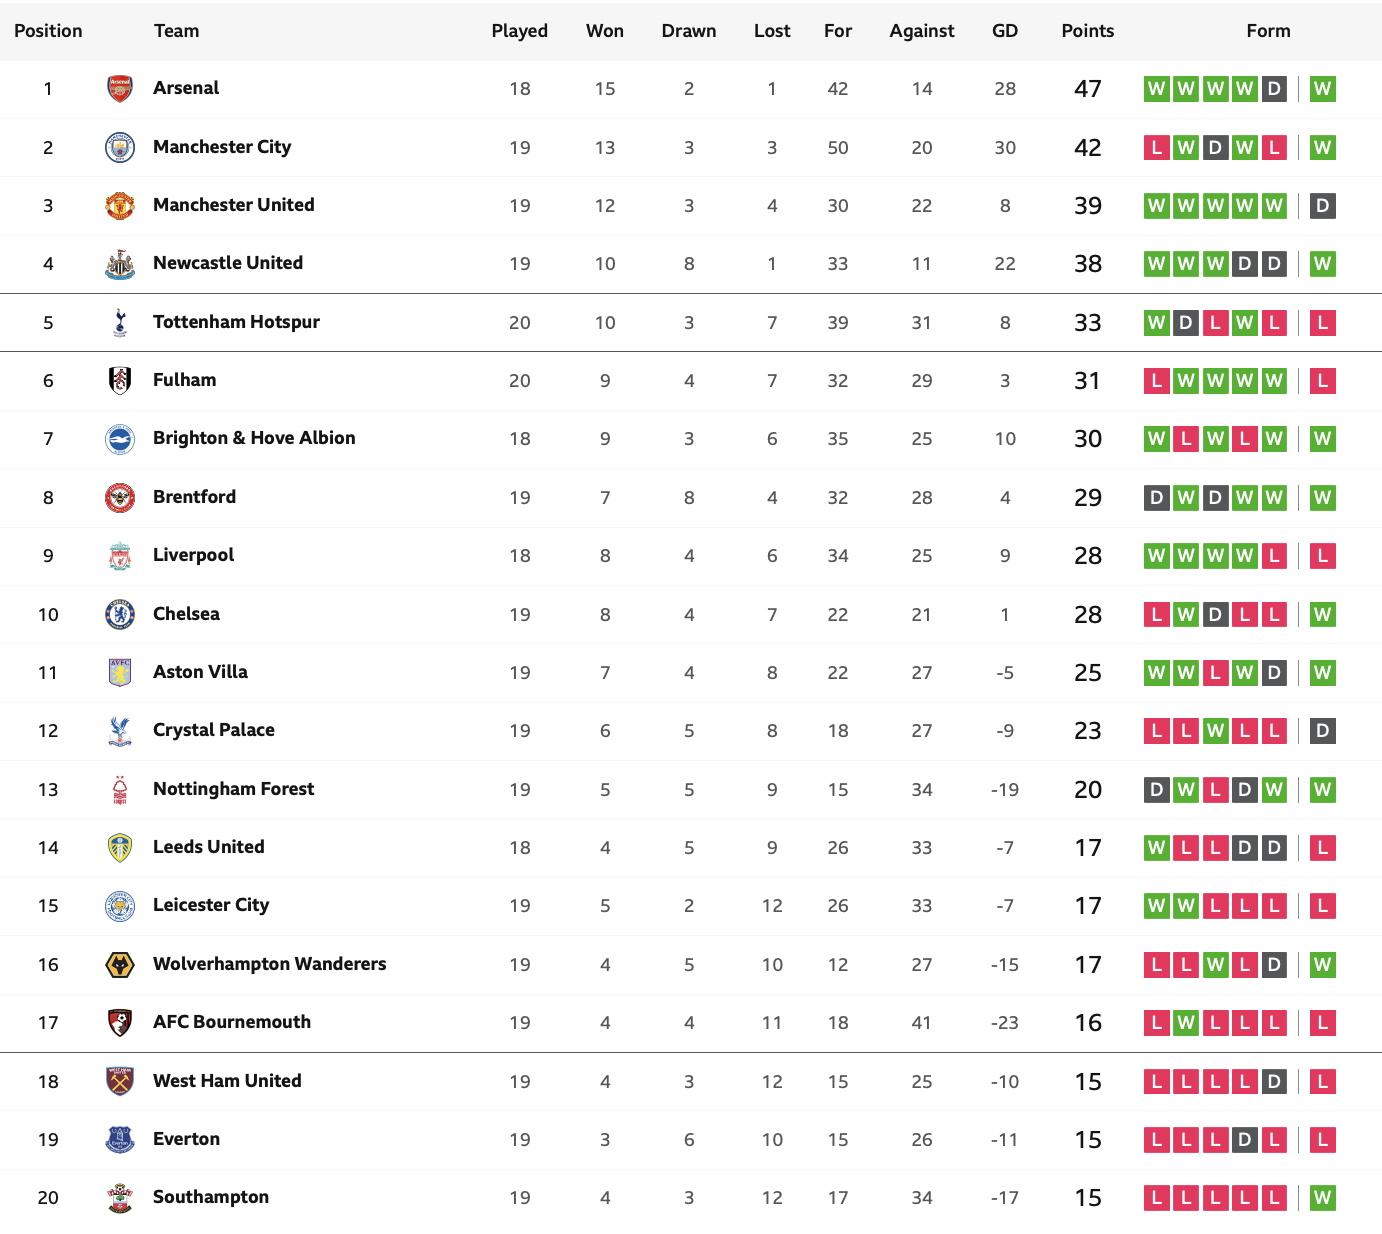
Task: Click the Everton club crest icon
Action: click(120, 1140)
